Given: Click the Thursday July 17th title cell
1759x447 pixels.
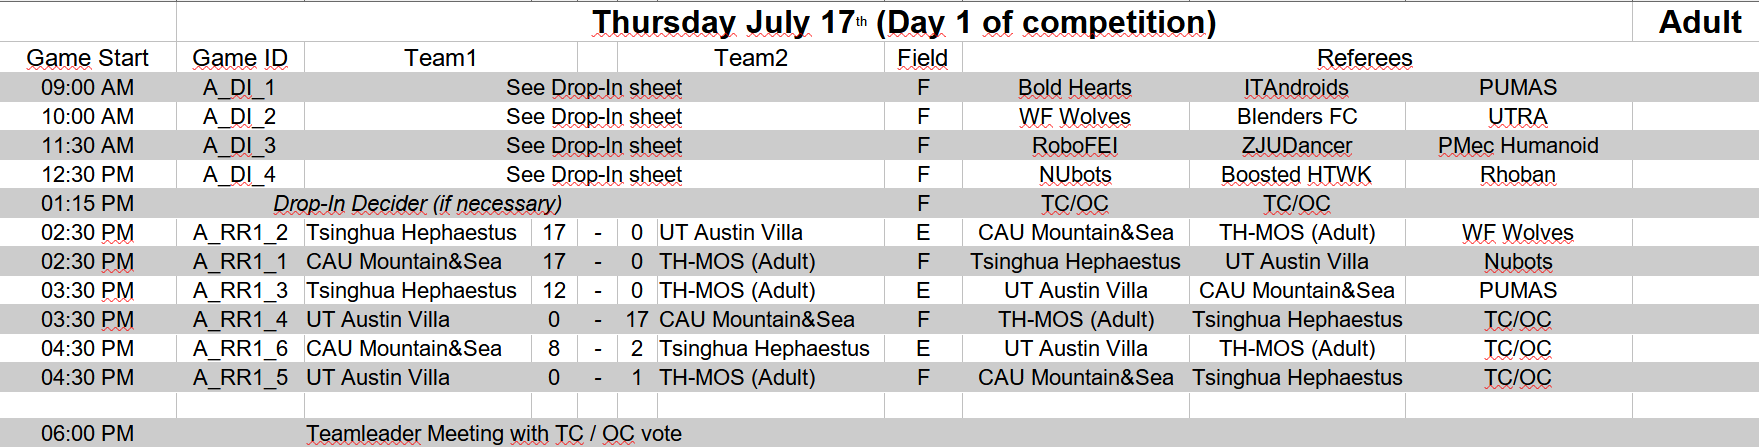Looking at the screenshot, I should (x=904, y=22).
